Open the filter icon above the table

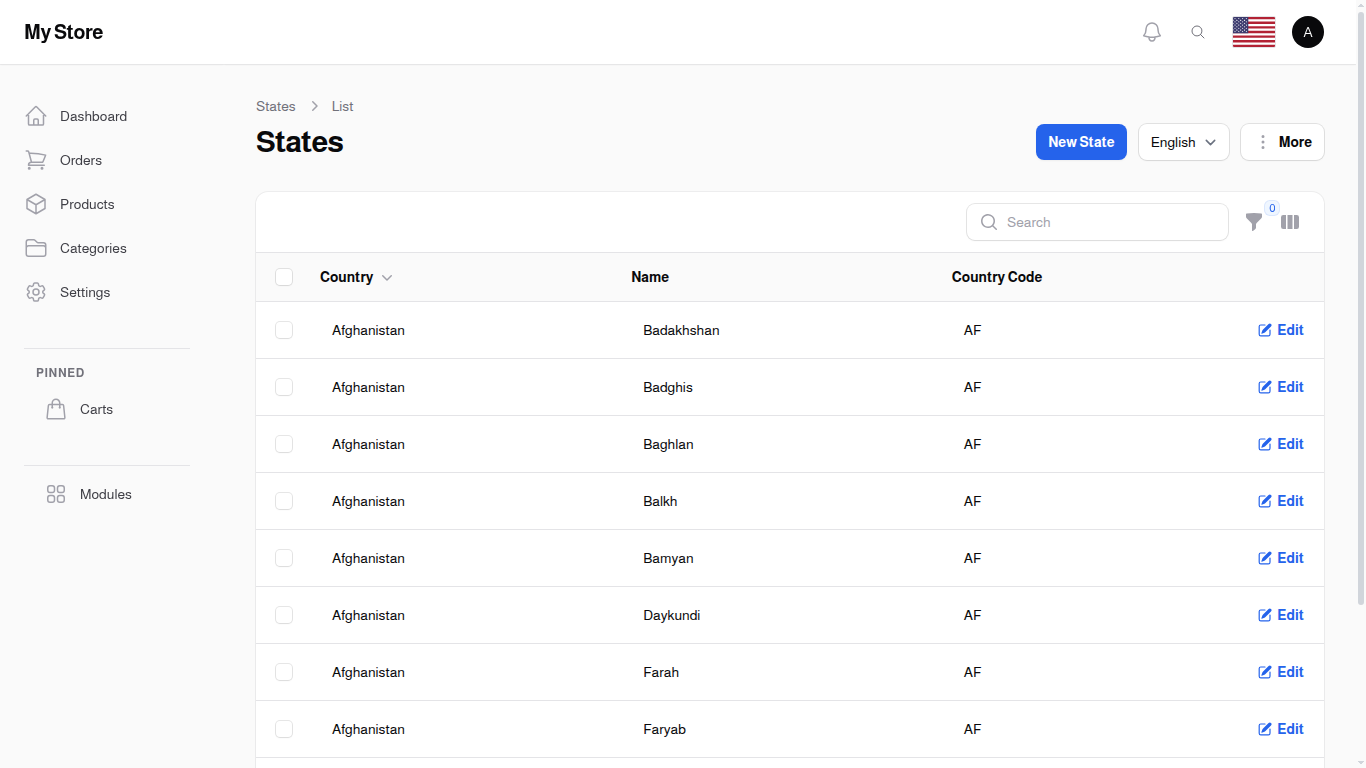[1254, 222]
